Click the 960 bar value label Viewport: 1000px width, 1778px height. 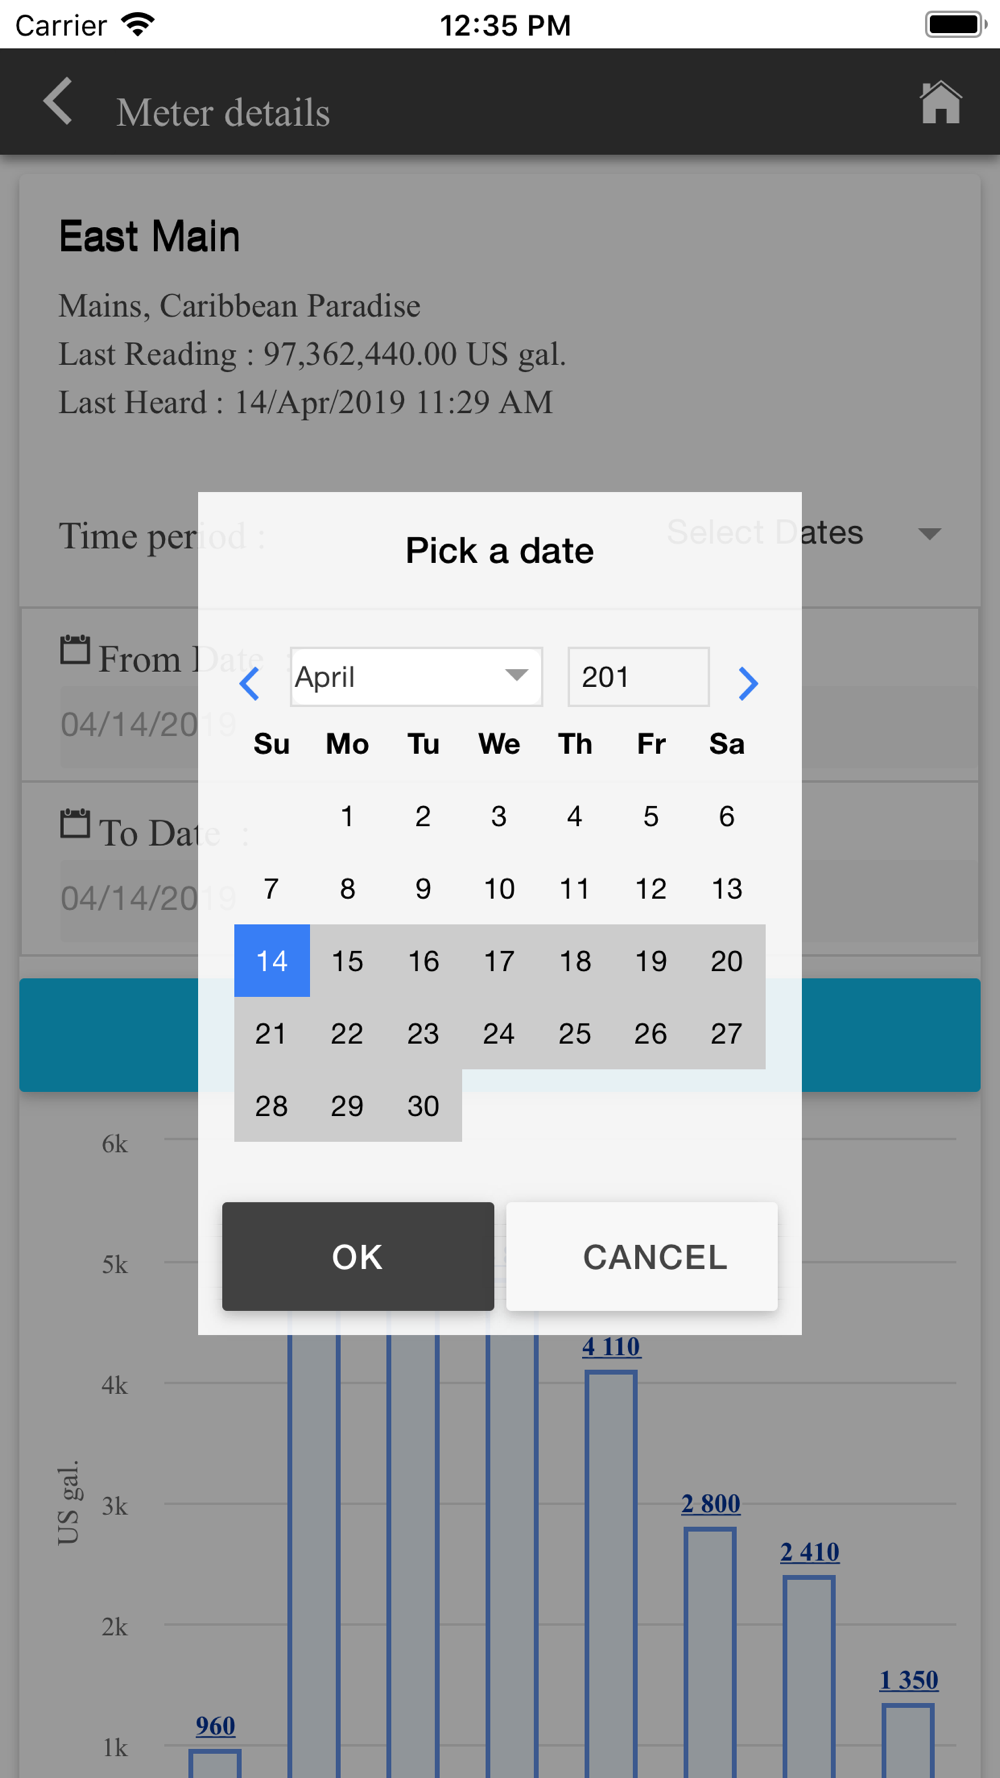click(215, 1726)
